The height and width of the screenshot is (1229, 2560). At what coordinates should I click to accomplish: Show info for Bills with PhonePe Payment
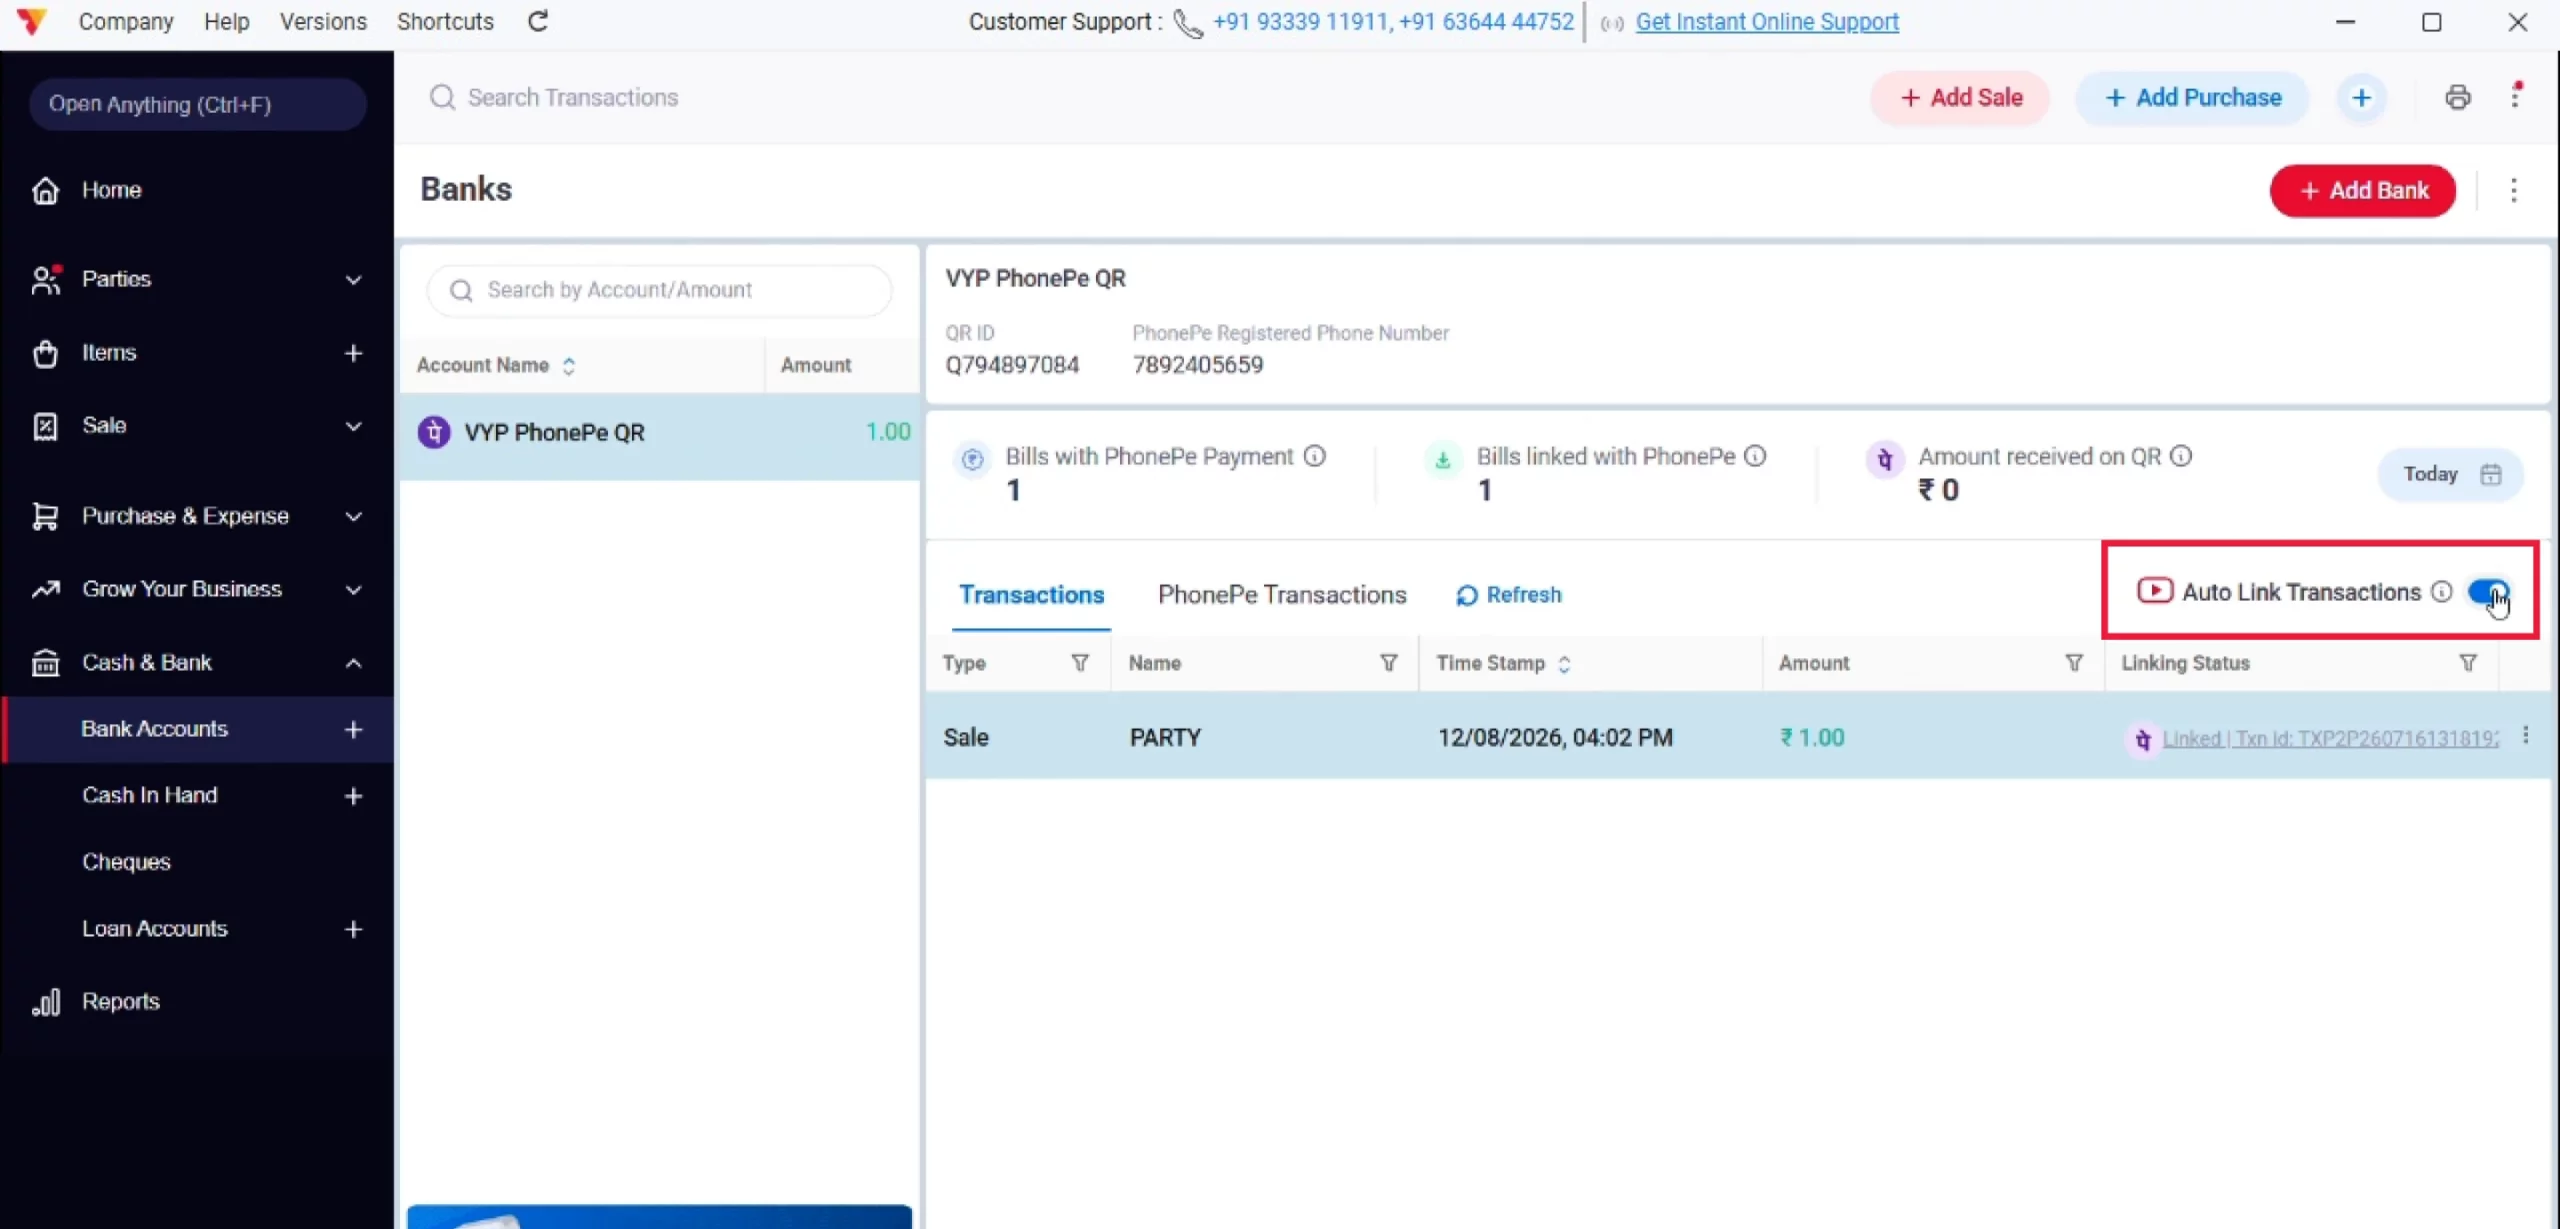tap(1315, 456)
